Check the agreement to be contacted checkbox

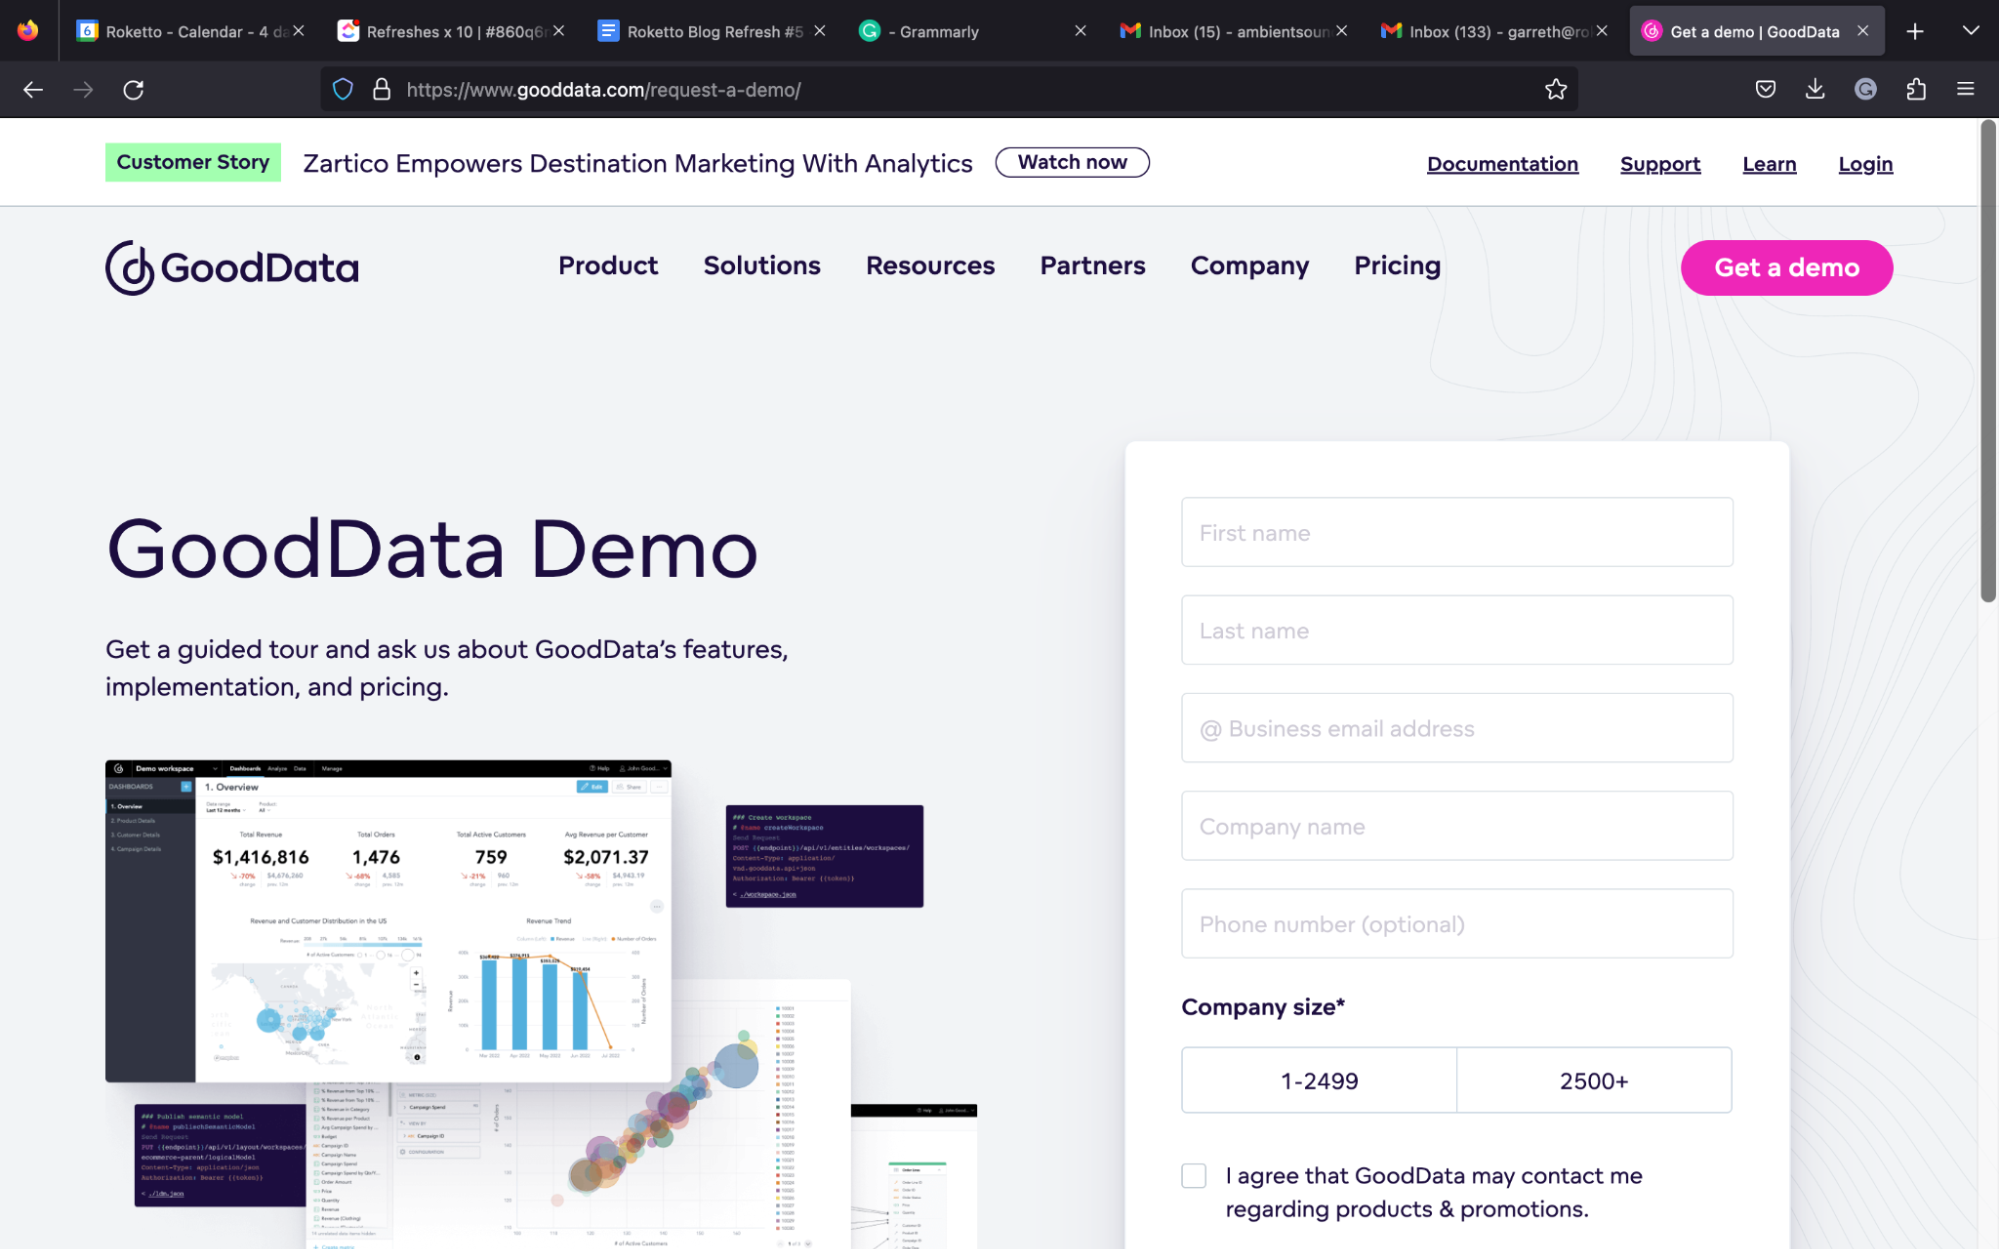(1193, 1176)
